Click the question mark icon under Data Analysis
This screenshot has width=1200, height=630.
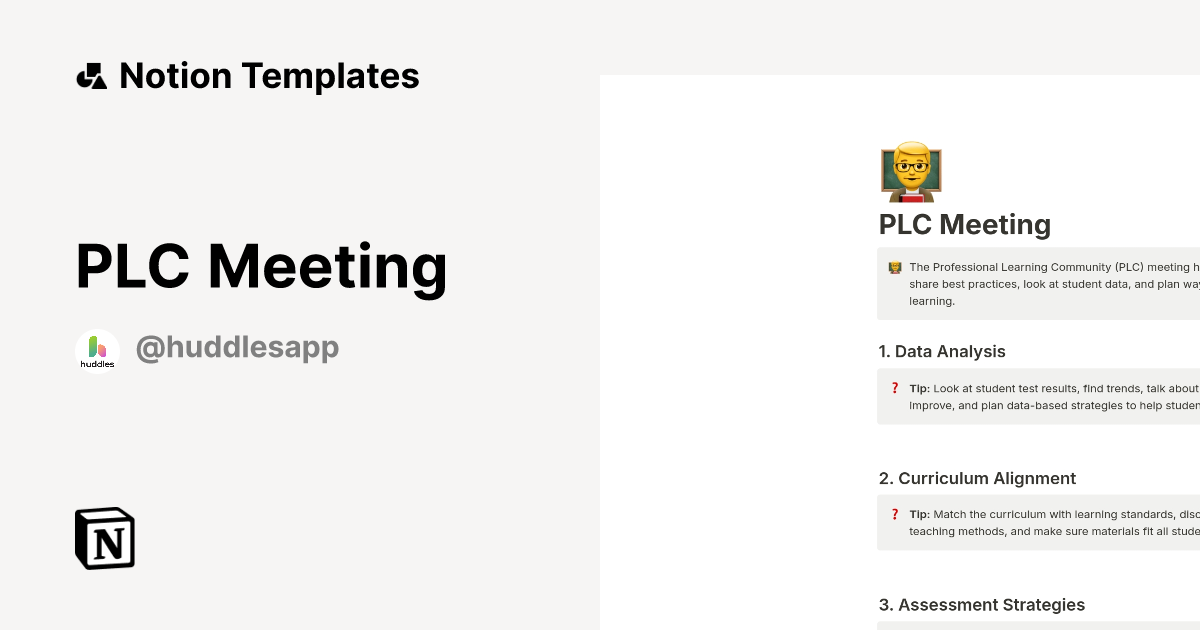tap(895, 388)
